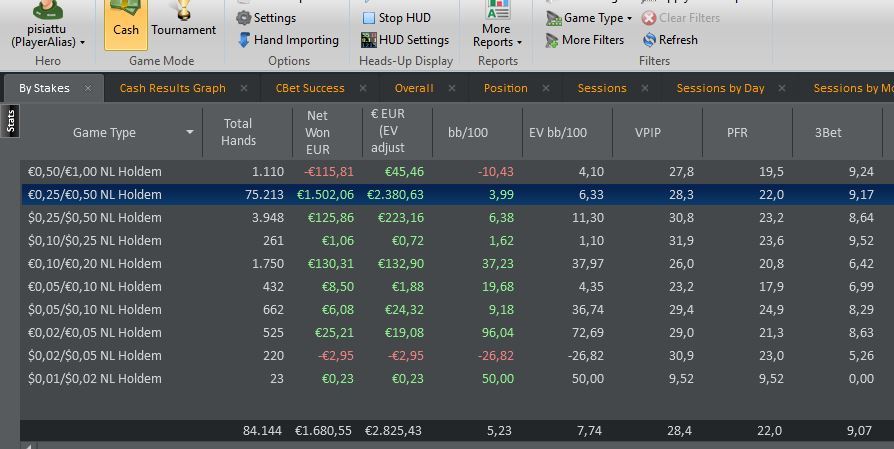Click the Hand Importing icon
The height and width of the screenshot is (449, 894).
[x=244, y=40]
